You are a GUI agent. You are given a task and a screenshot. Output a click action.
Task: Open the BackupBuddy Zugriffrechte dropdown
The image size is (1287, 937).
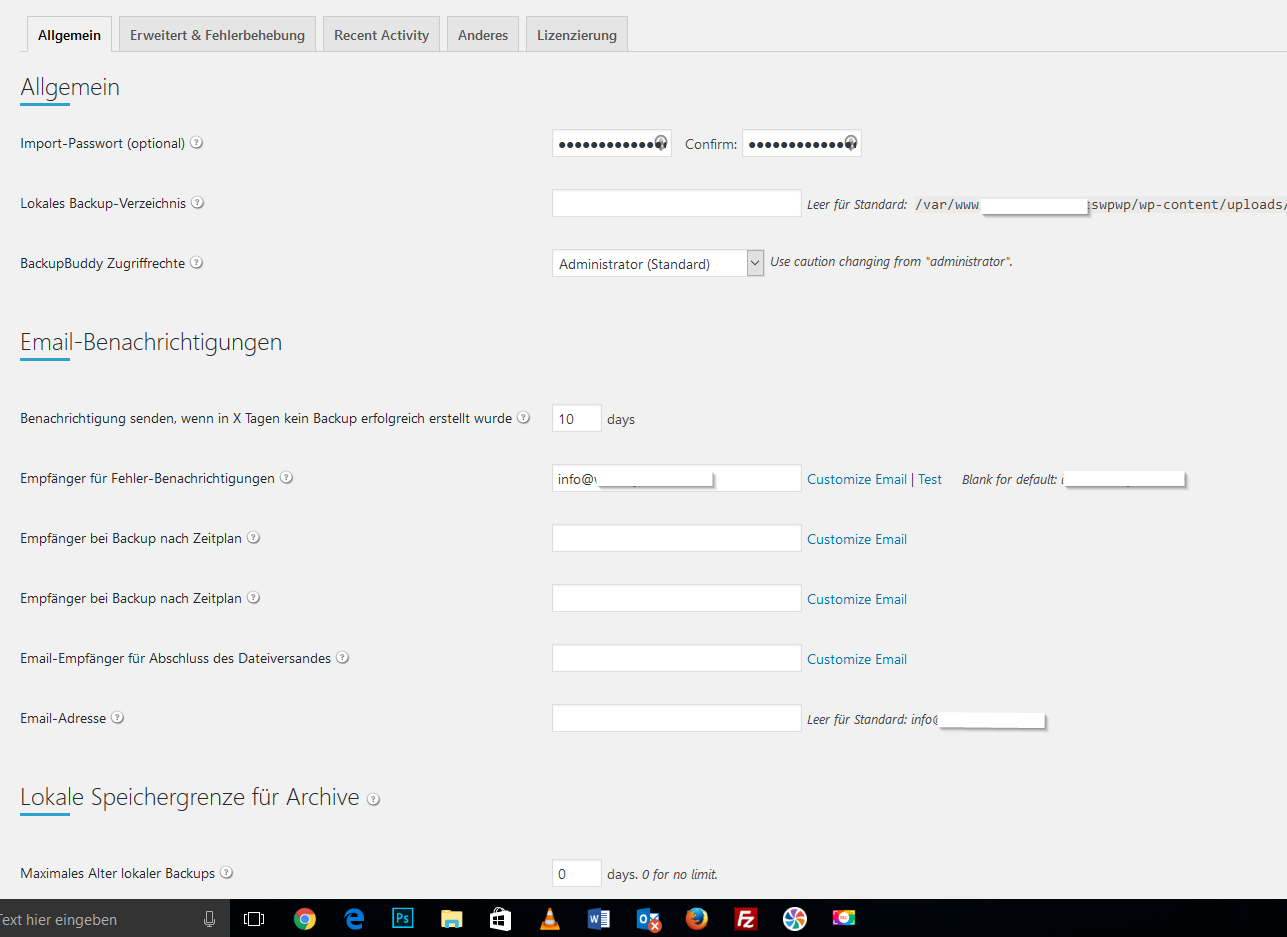[x=754, y=263]
